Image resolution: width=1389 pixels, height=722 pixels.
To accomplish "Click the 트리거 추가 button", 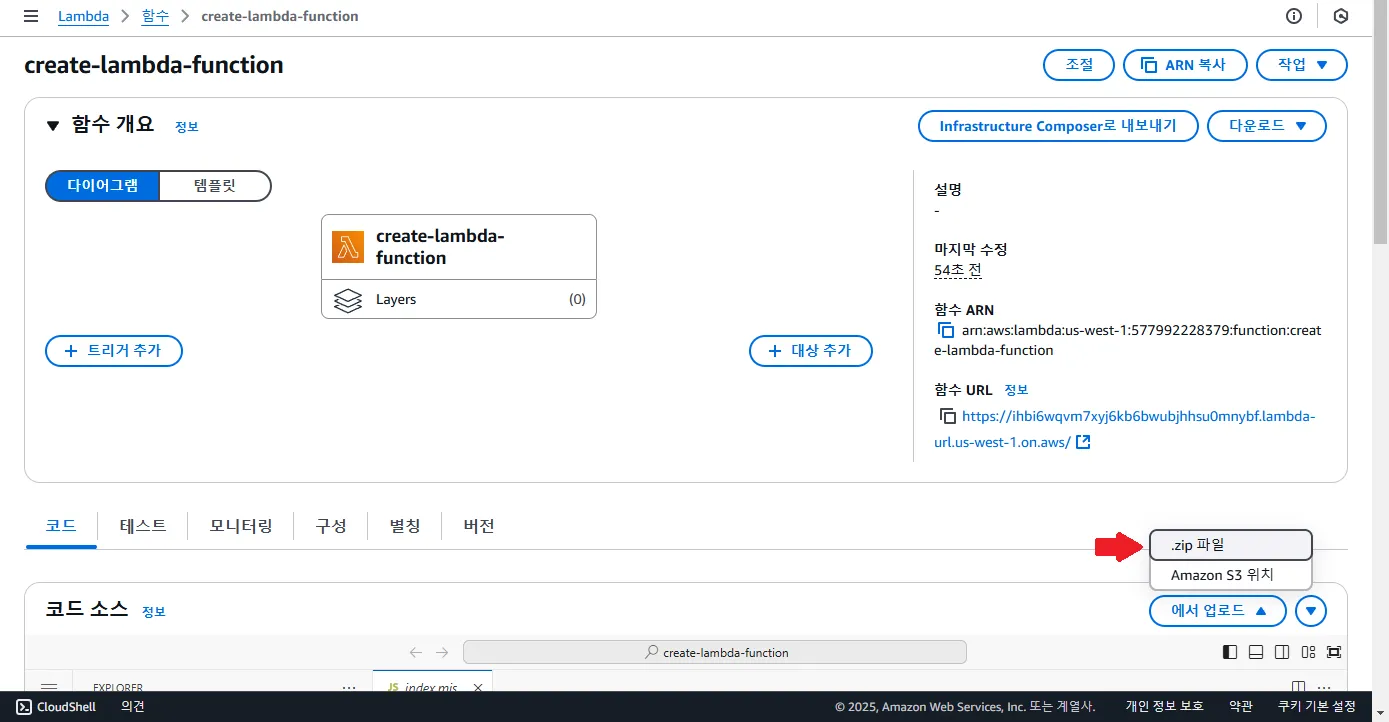I will tap(114, 351).
